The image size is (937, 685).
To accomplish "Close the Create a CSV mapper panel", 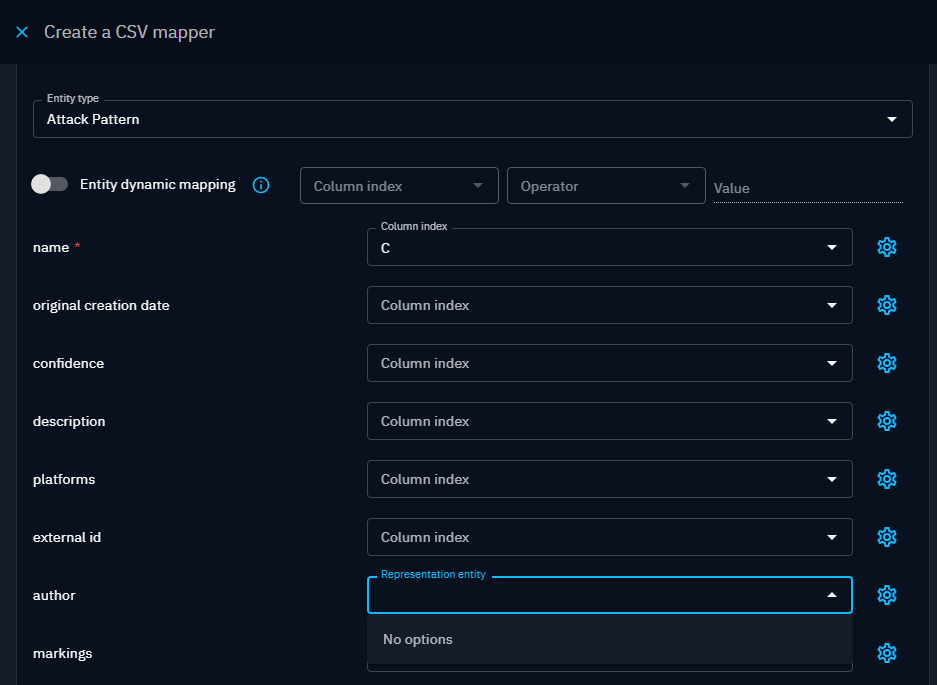I will [22, 32].
